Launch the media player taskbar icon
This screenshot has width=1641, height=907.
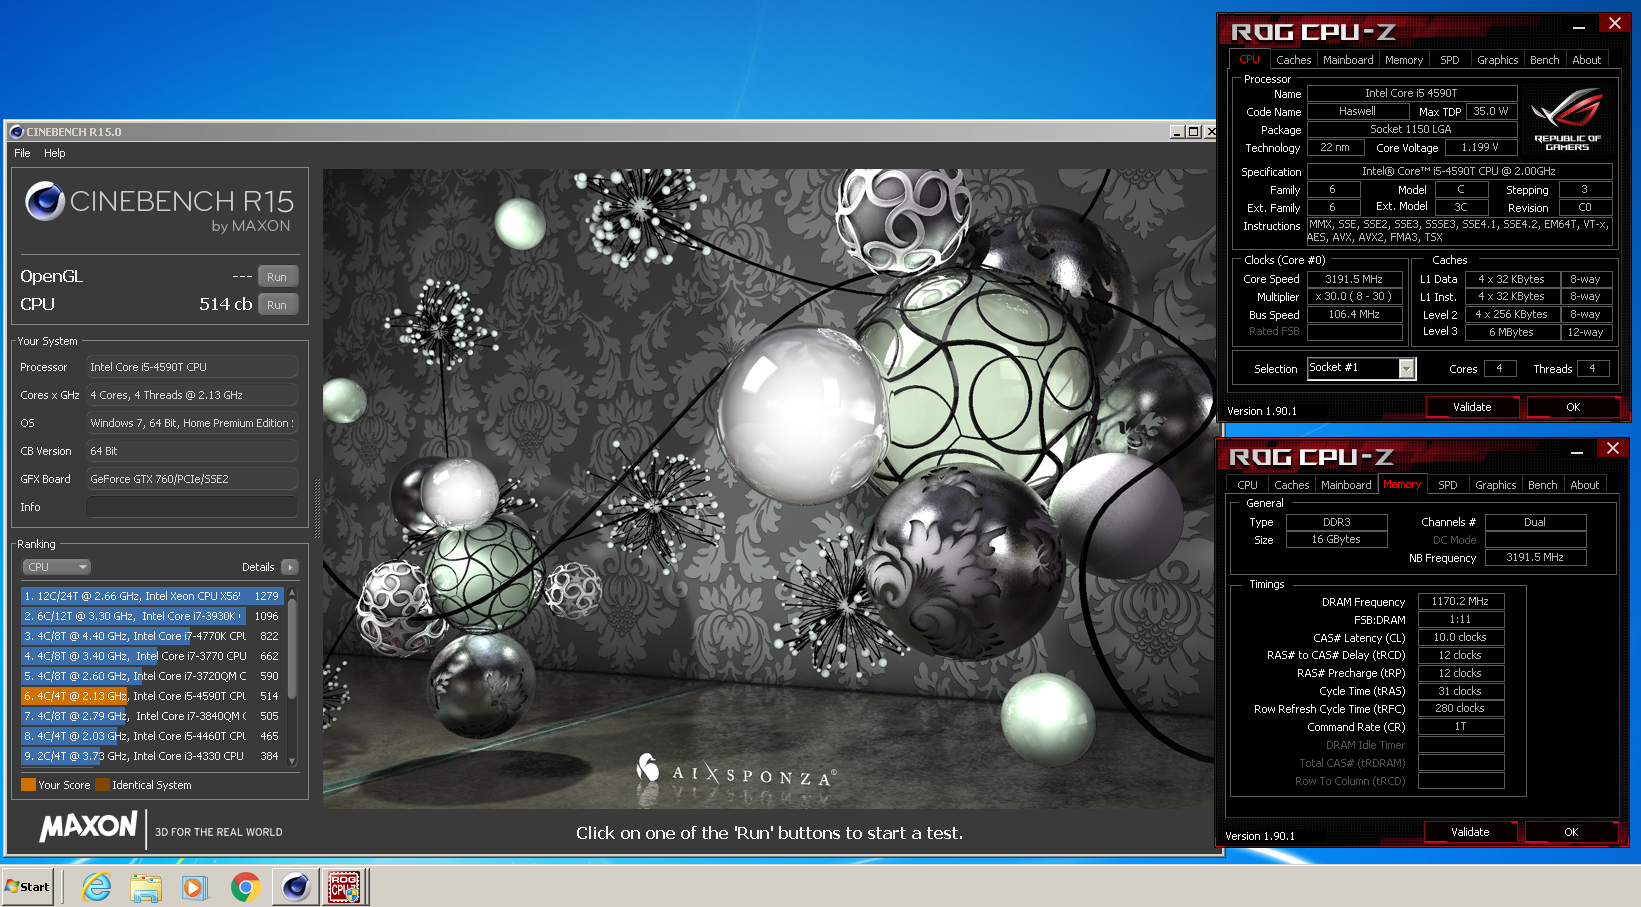pyautogui.click(x=195, y=887)
